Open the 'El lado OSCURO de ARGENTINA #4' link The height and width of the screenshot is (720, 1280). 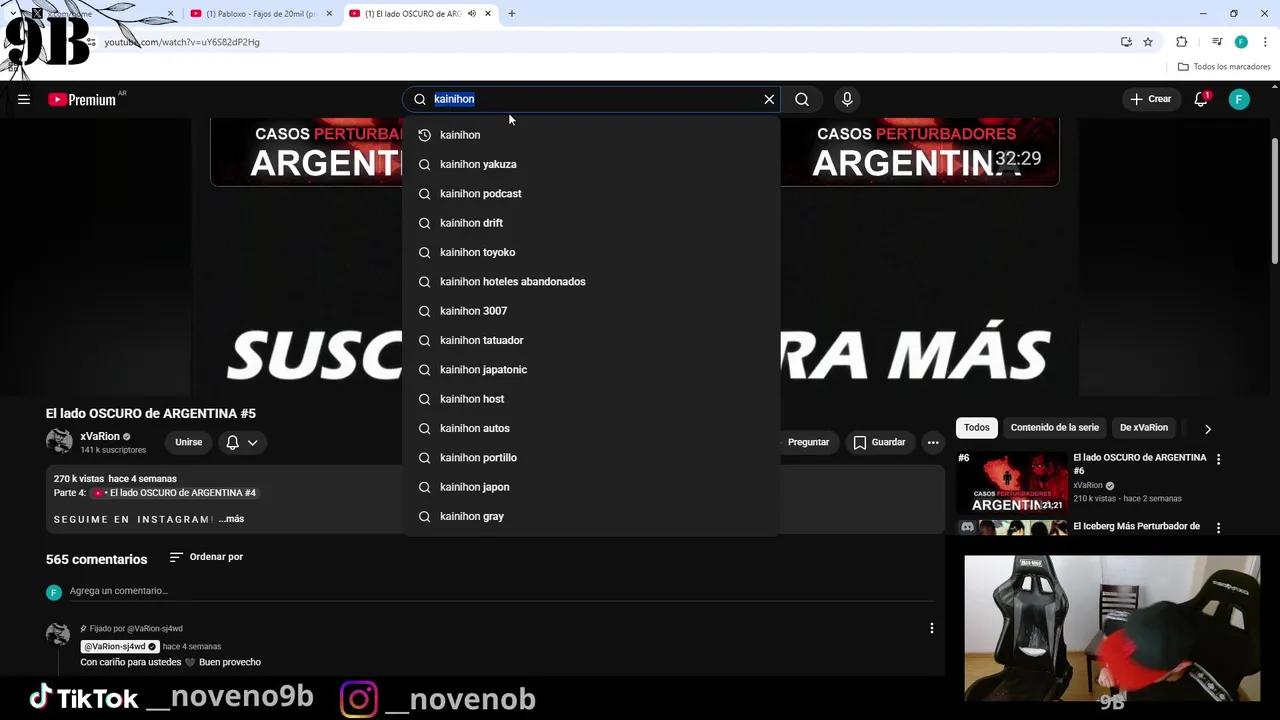175,493
